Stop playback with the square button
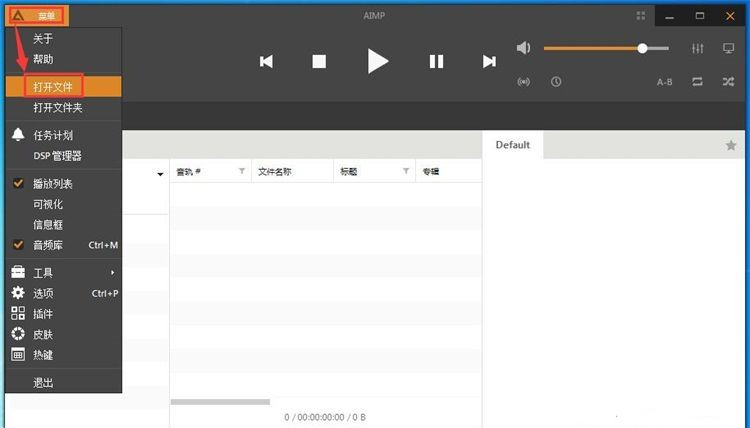 point(319,61)
